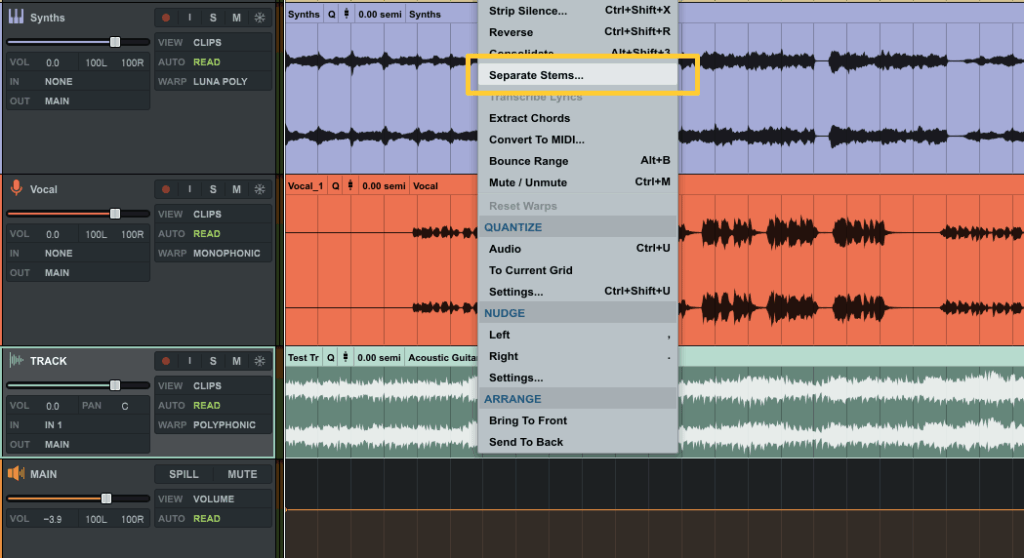The image size is (1024, 558).
Task: Click the tuning fork icon on Synths clip
Action: pyautogui.click(x=346, y=14)
